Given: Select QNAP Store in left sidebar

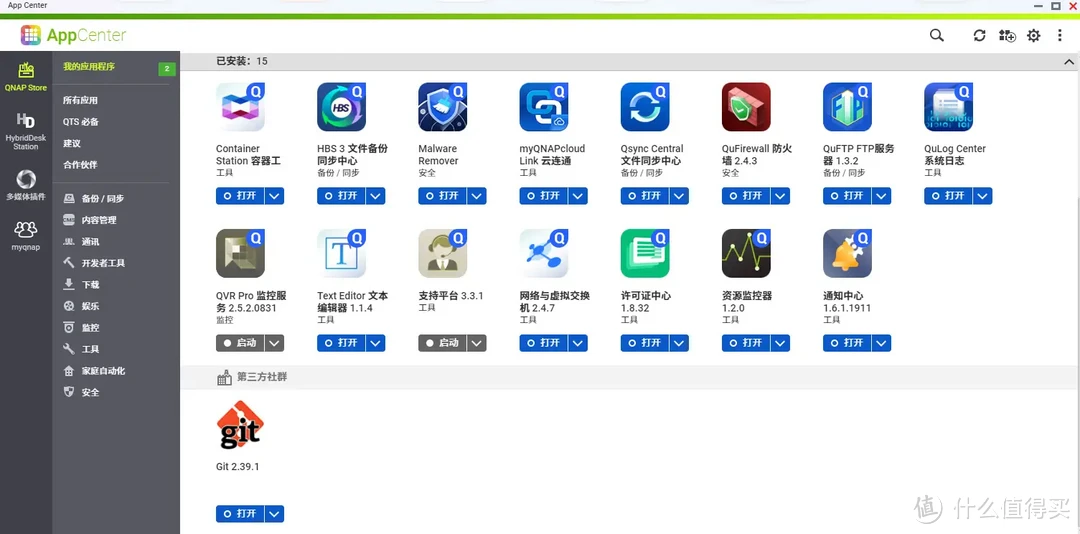Looking at the screenshot, I should (25, 76).
